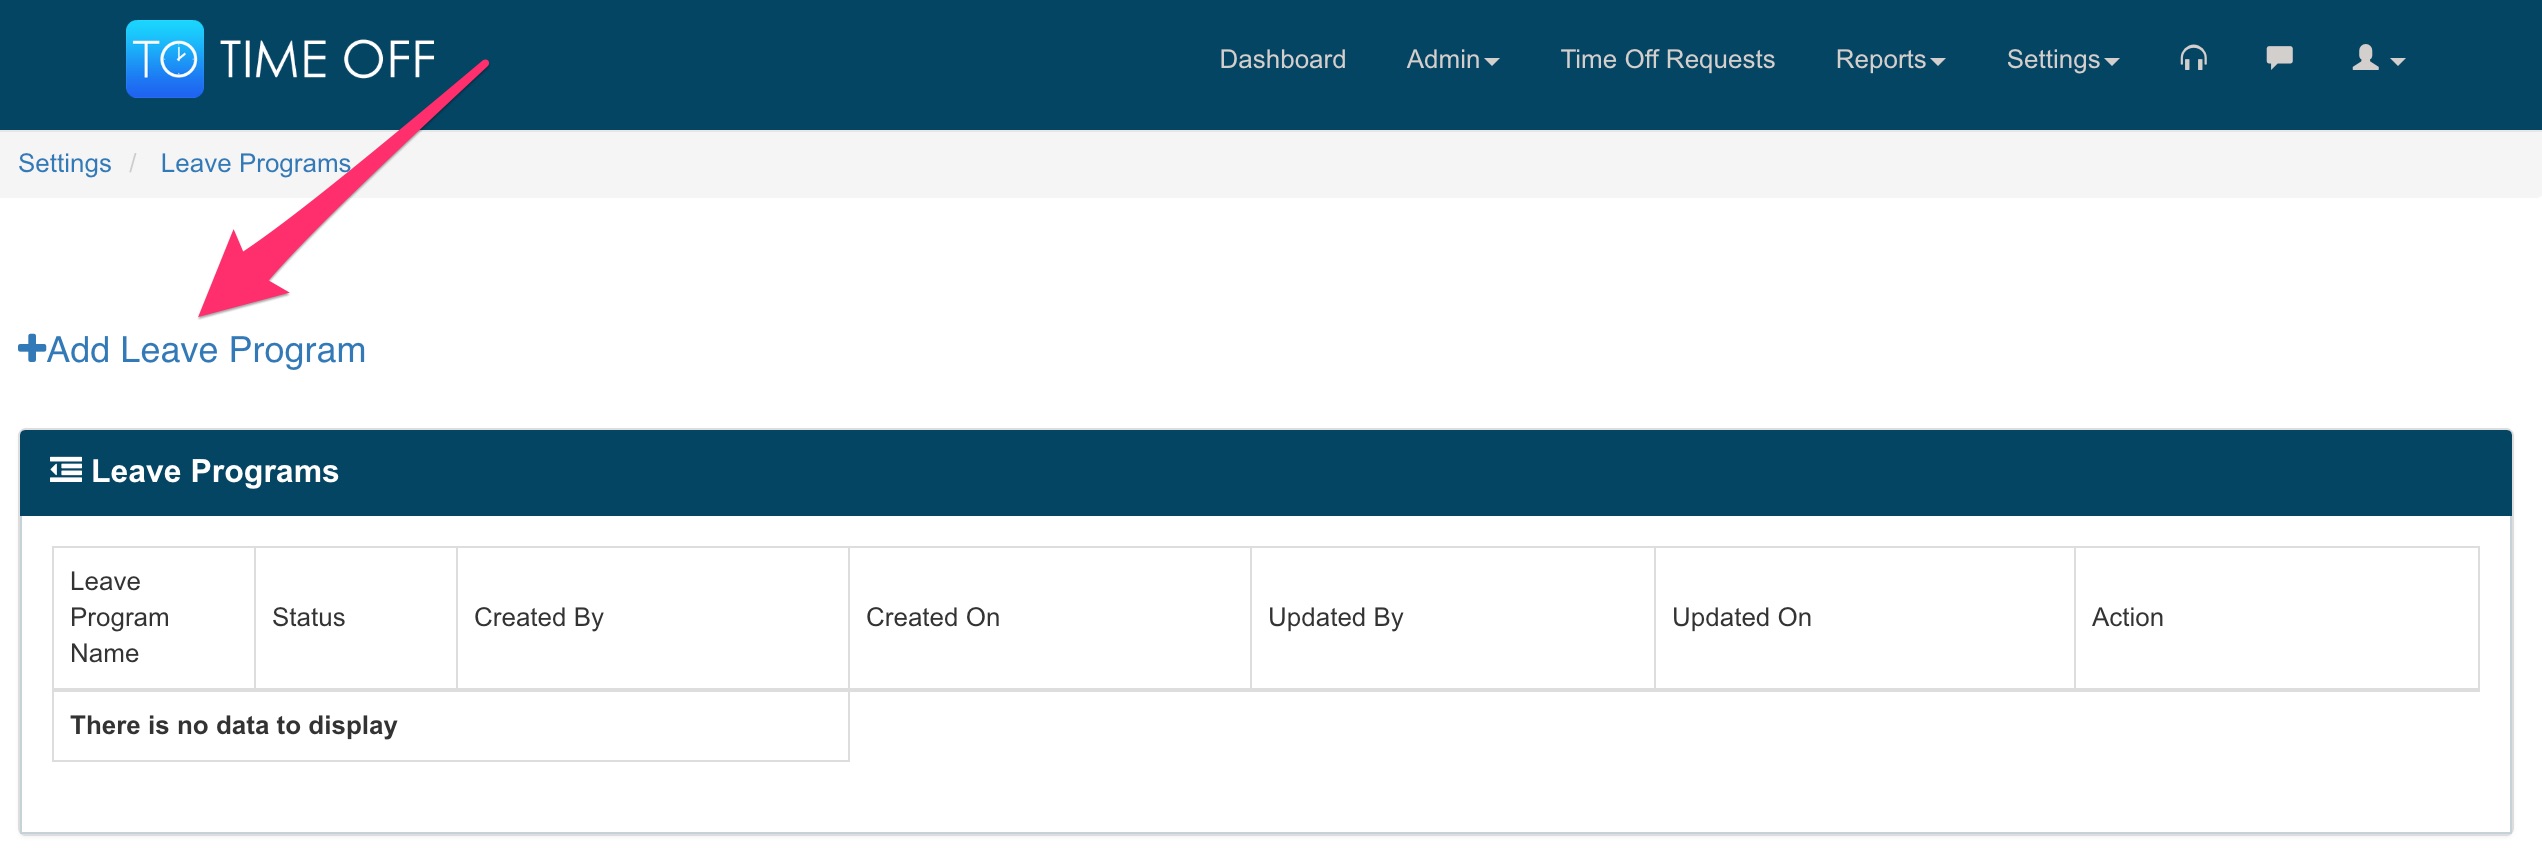Click the plus icon beside Add Leave Program
This screenshot has width=2542, height=848.
32,349
